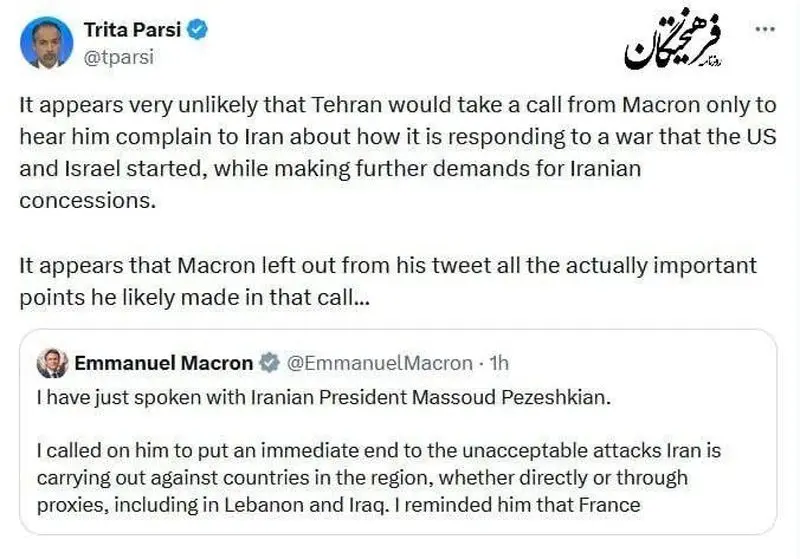The height and width of the screenshot is (559, 800).
Task: Open Trita Parsi display name link
Action: pyautogui.click(x=131, y=30)
